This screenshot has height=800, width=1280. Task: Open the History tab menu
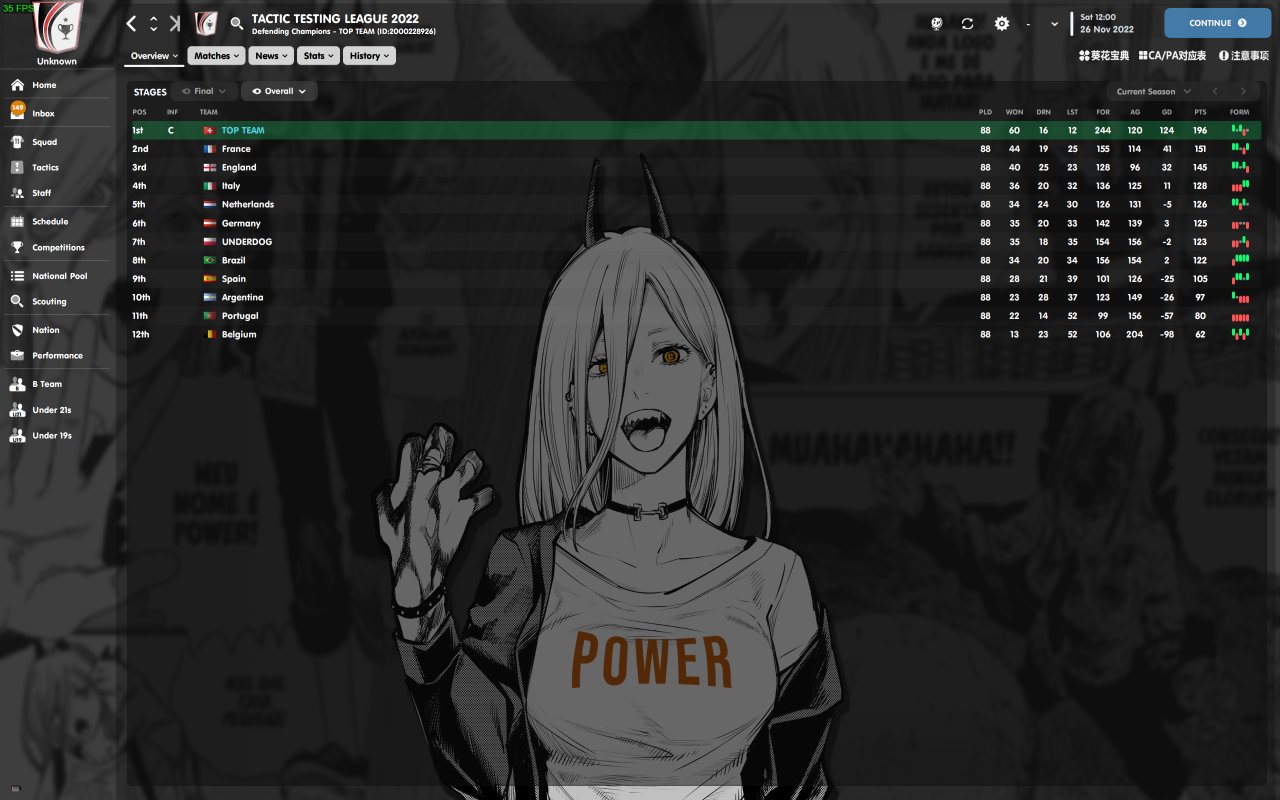(370, 56)
